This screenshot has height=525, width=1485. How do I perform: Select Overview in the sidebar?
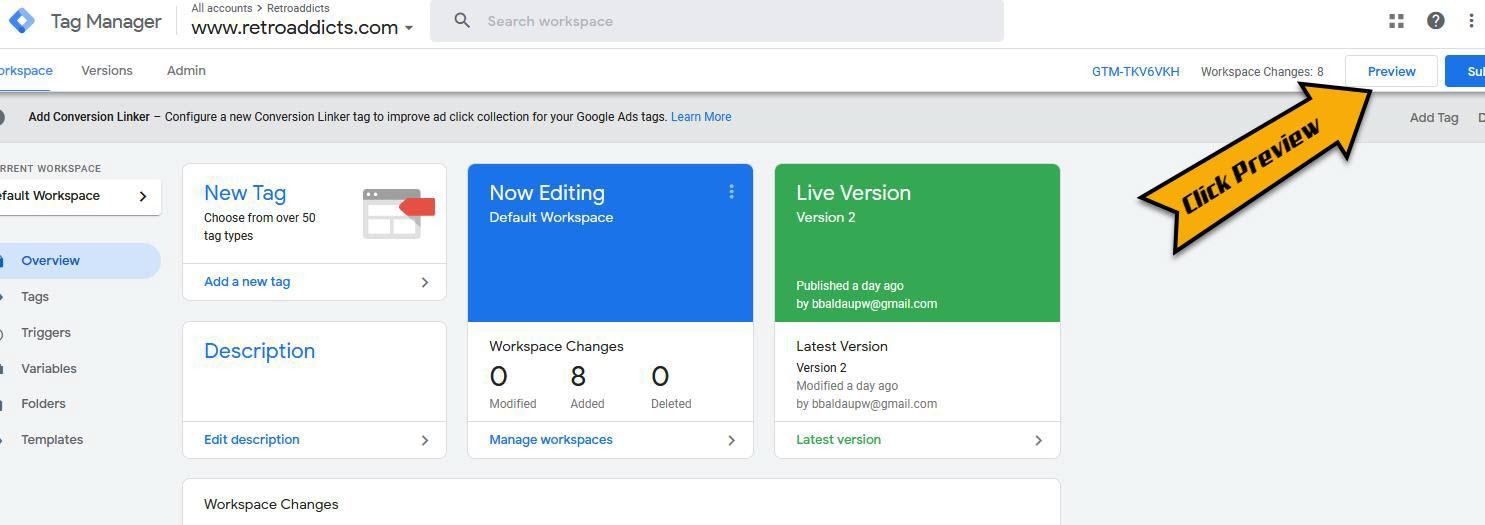pos(80,261)
